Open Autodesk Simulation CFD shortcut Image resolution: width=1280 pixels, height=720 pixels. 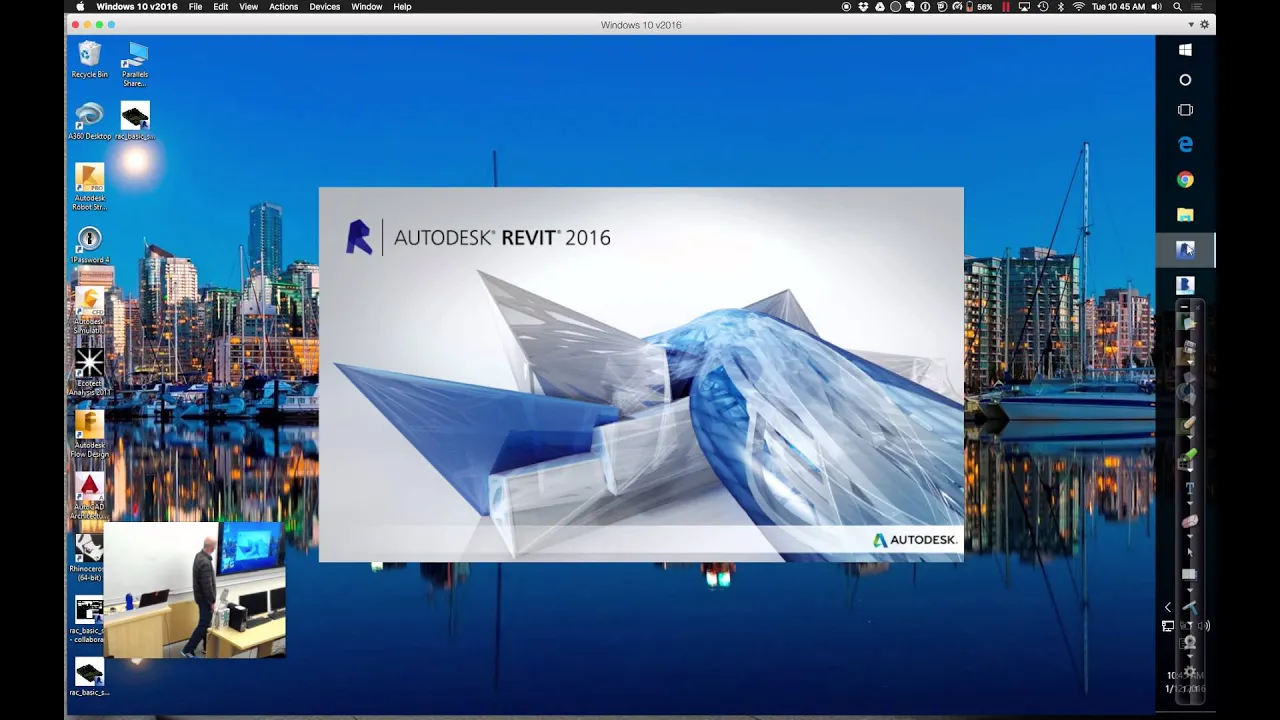click(x=89, y=311)
